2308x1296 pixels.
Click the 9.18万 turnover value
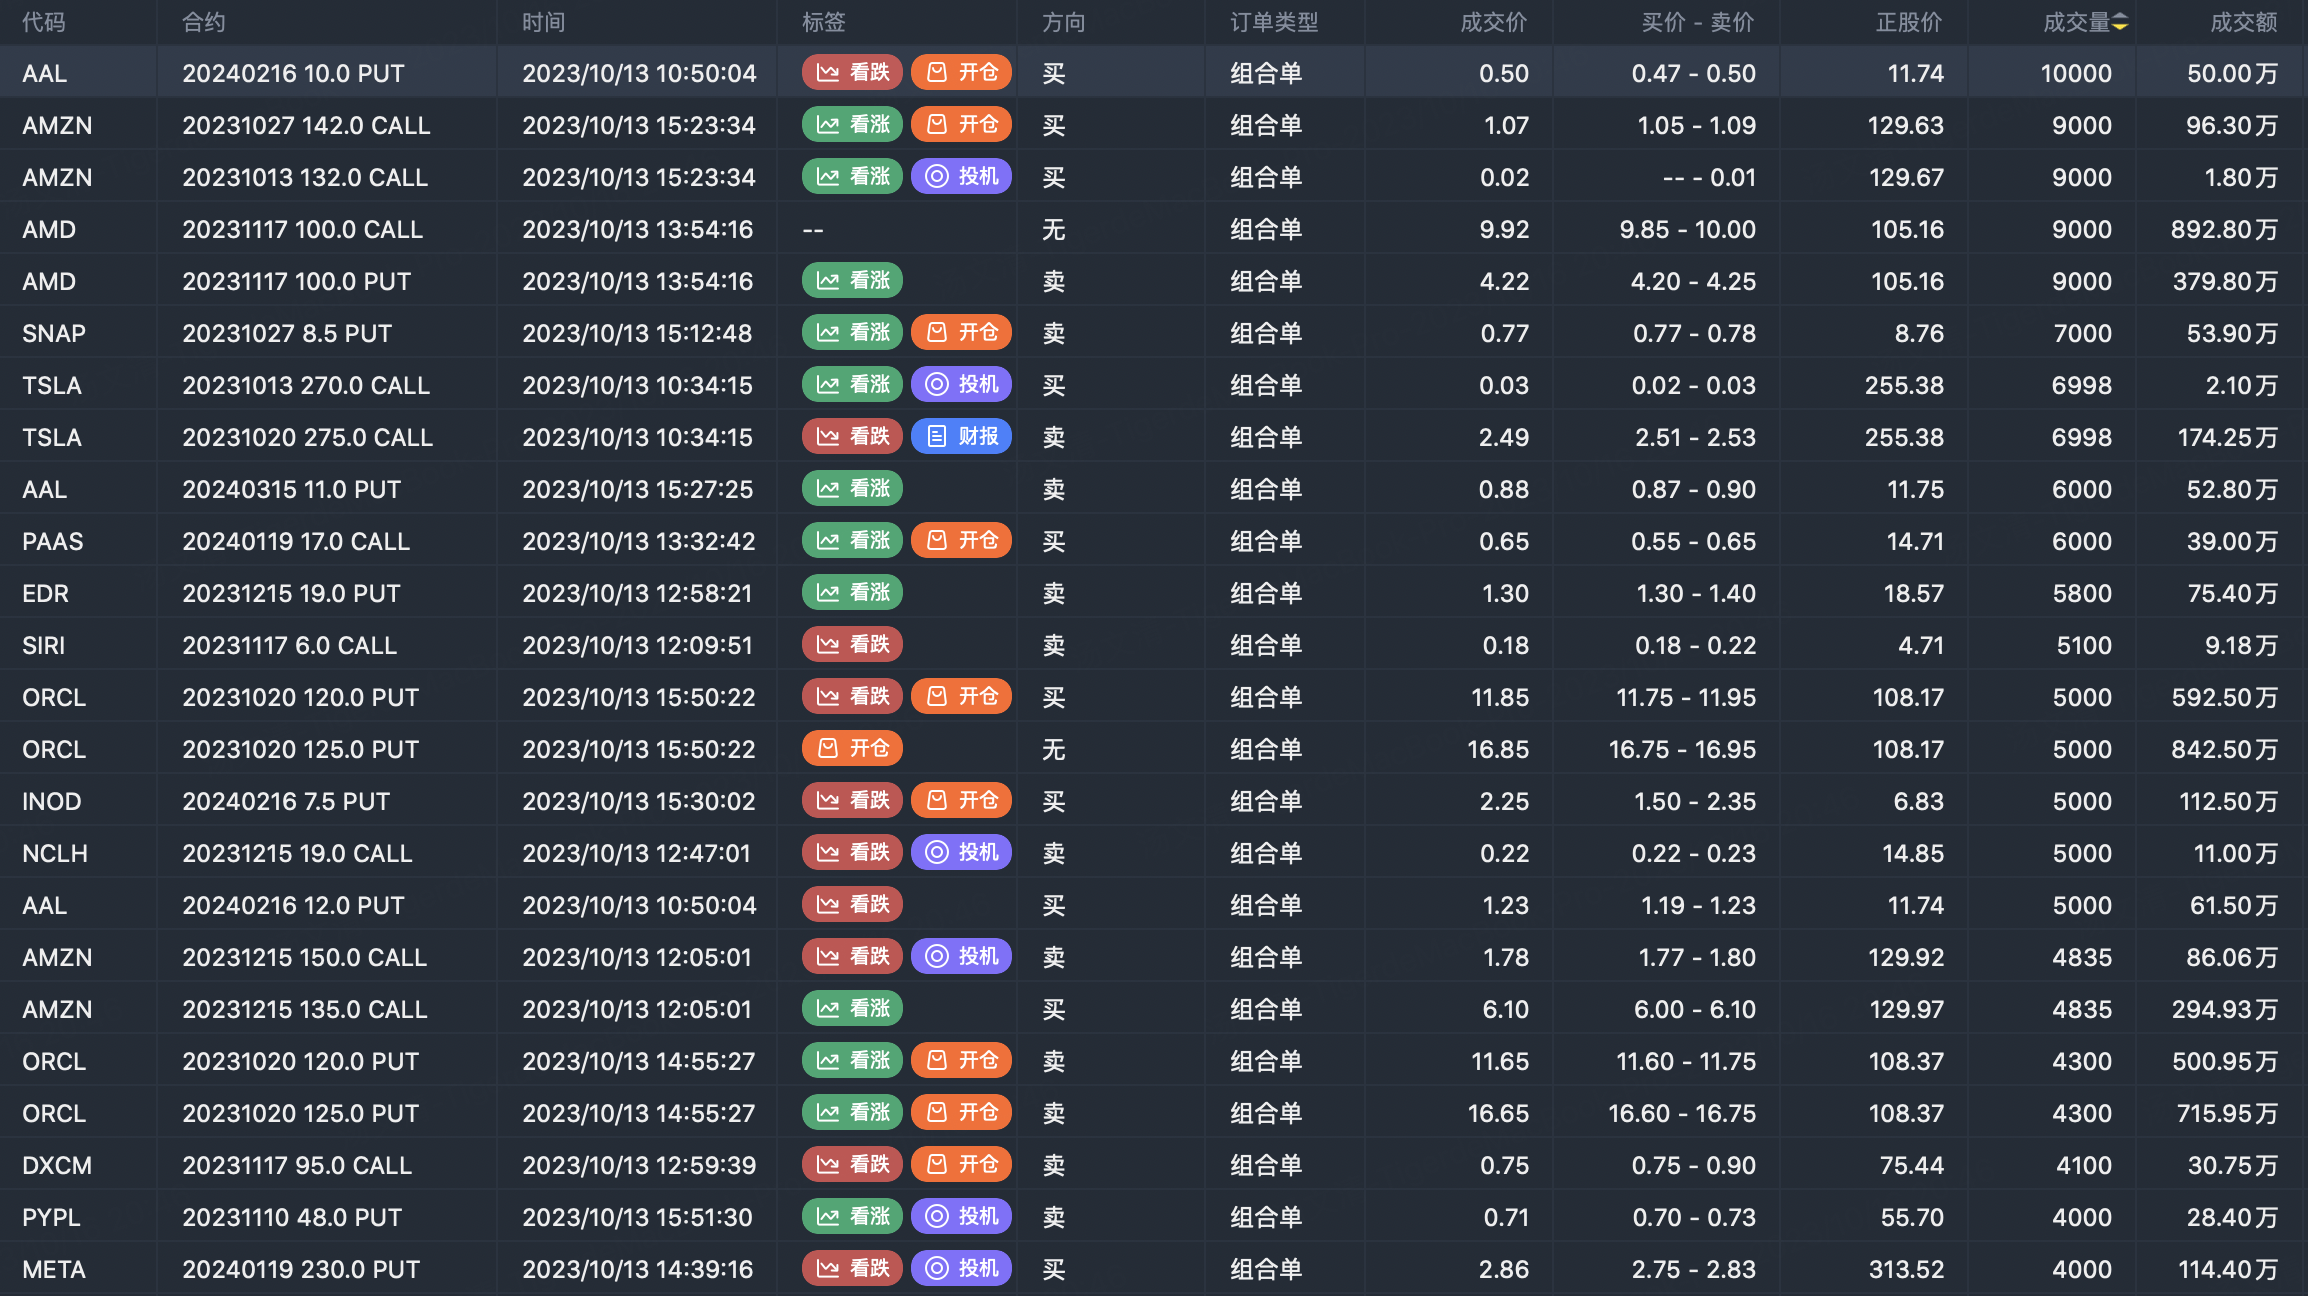(2241, 645)
